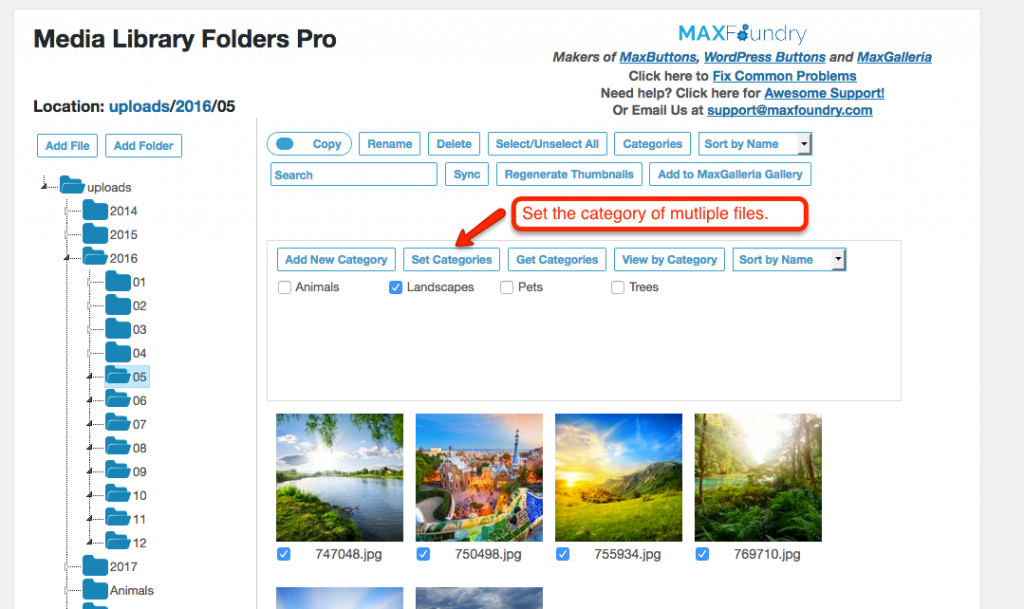The image size is (1024, 609).
Task: Open the 2015 folder icon
Action: click(95, 234)
